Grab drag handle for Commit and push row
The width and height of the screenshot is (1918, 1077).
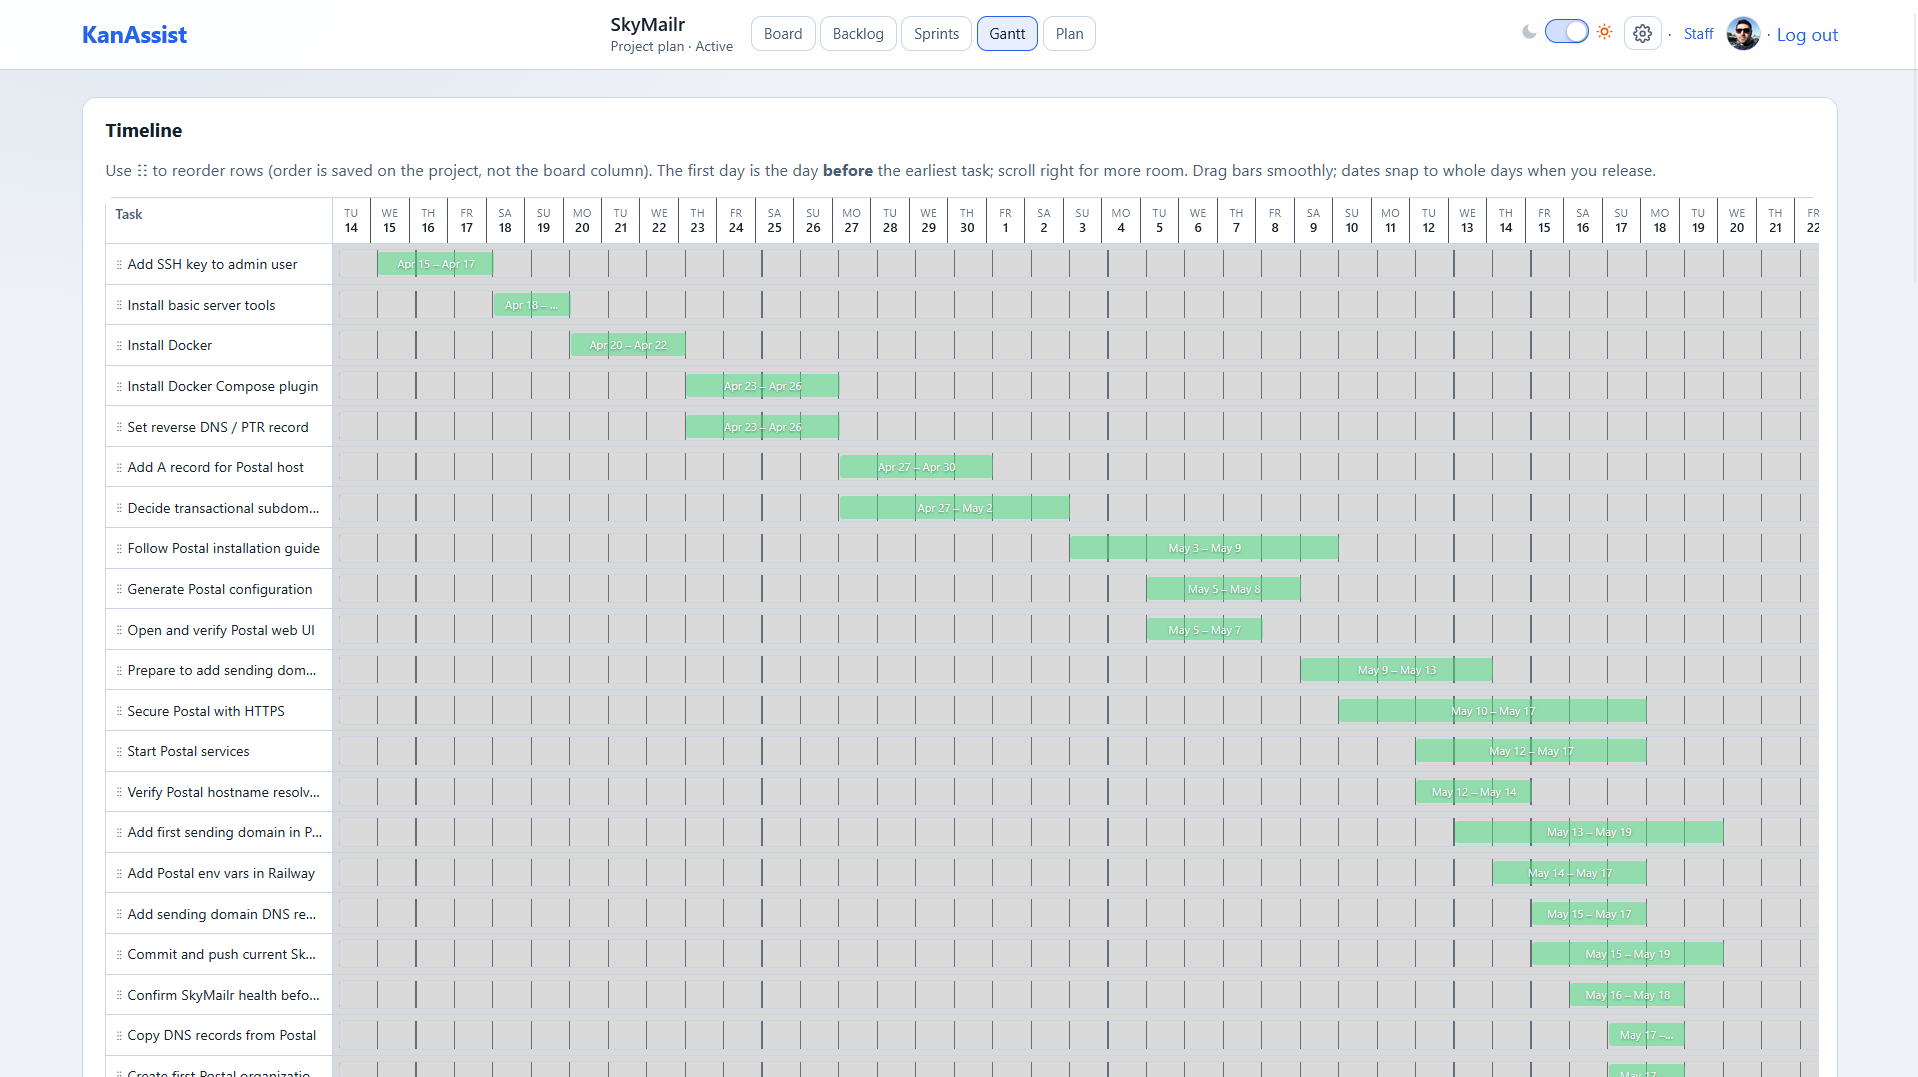(x=119, y=955)
